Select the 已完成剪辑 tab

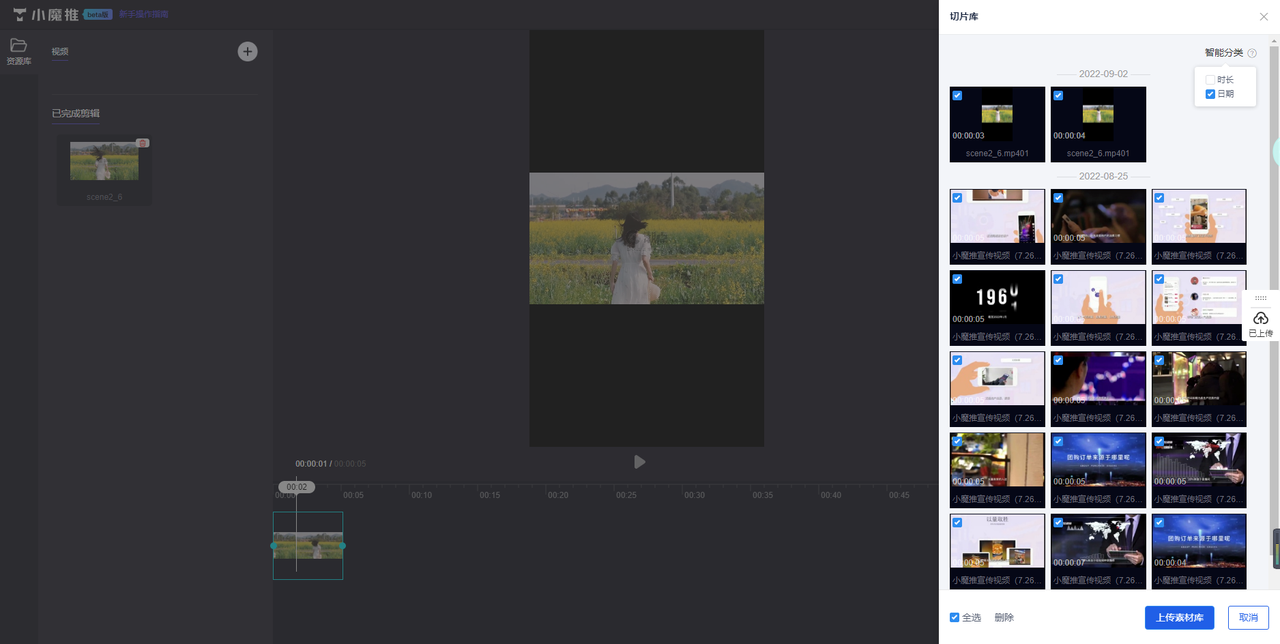(76, 114)
